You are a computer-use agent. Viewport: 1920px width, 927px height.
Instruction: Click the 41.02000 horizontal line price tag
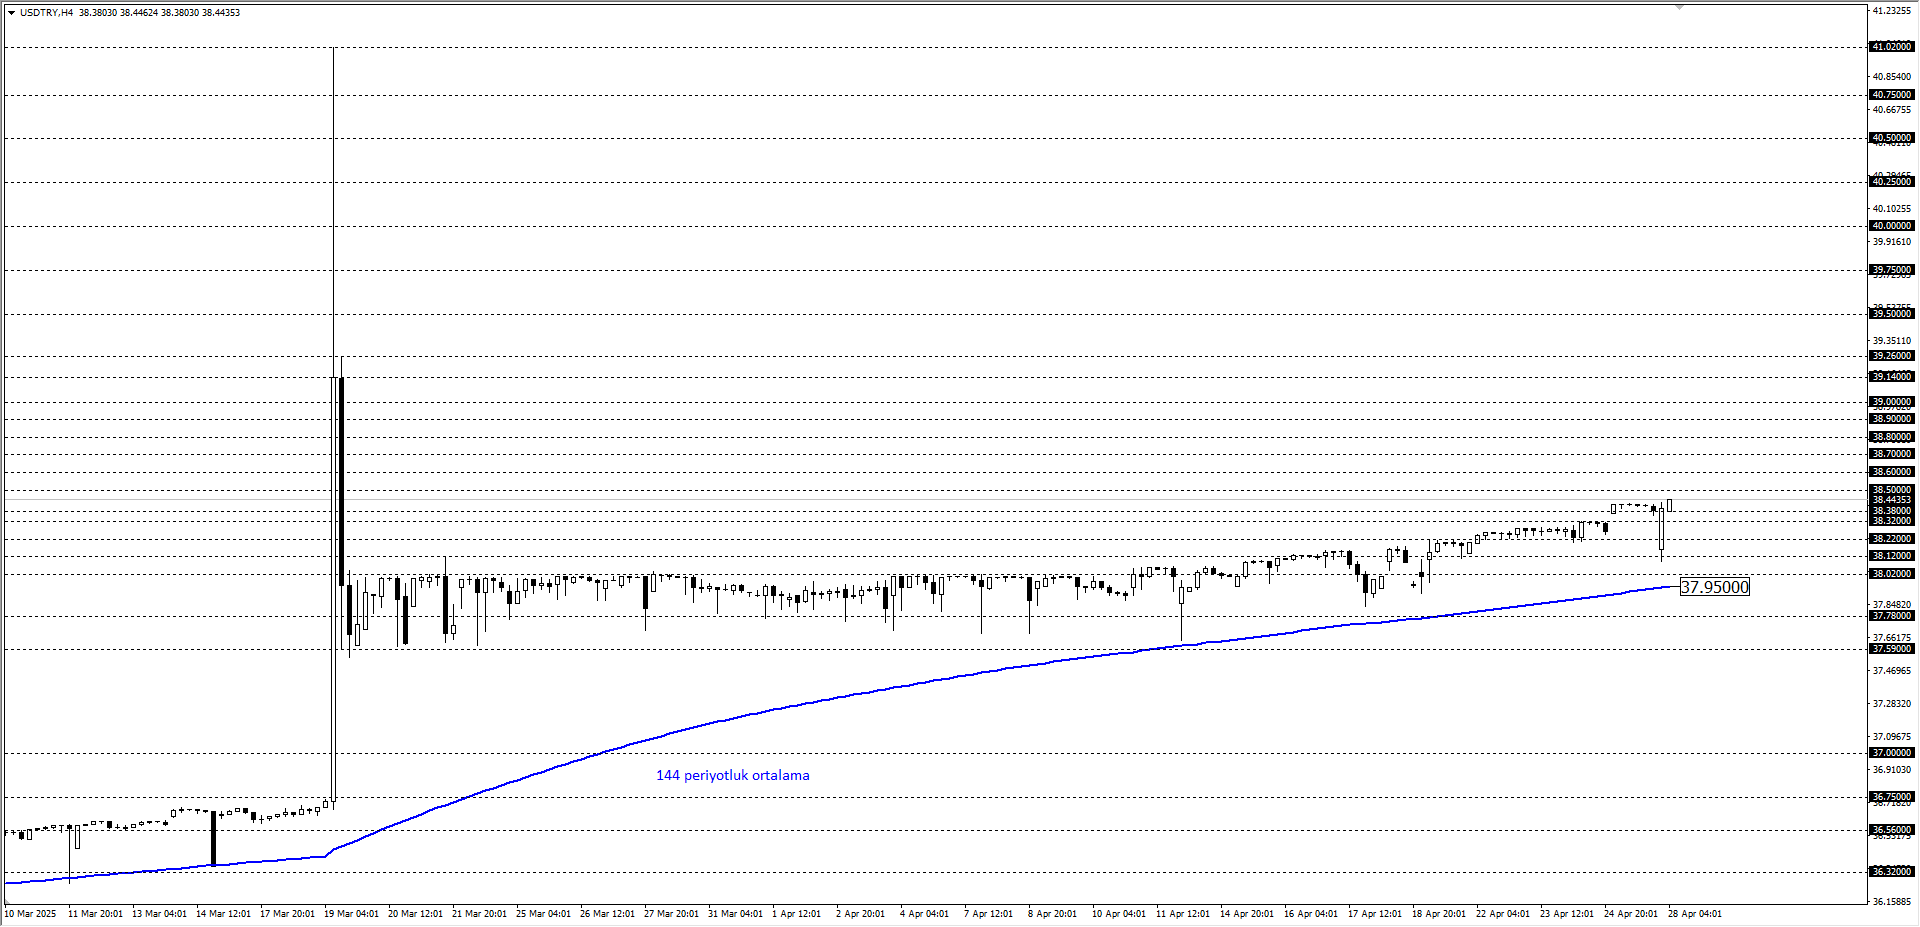1892,47
